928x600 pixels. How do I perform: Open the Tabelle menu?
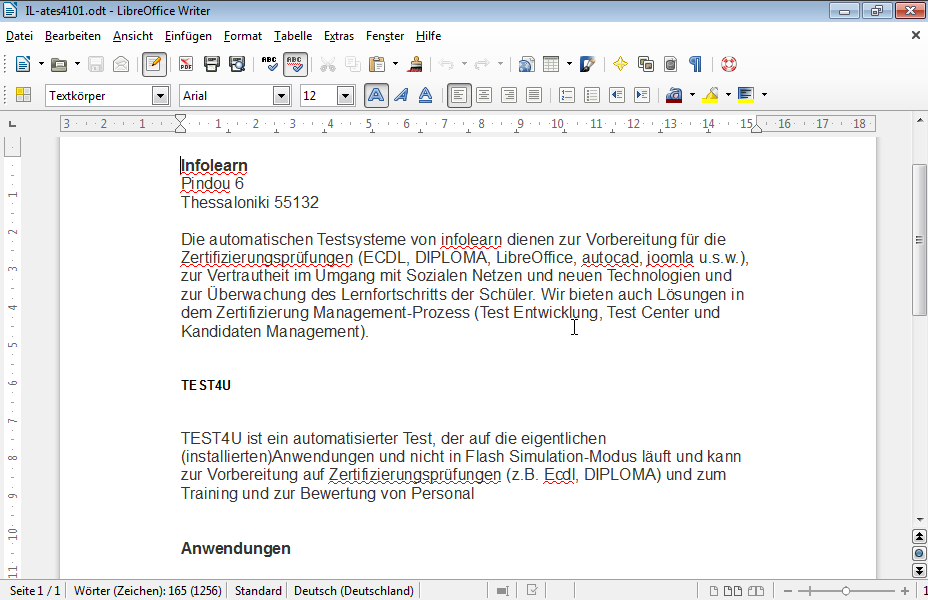point(293,36)
